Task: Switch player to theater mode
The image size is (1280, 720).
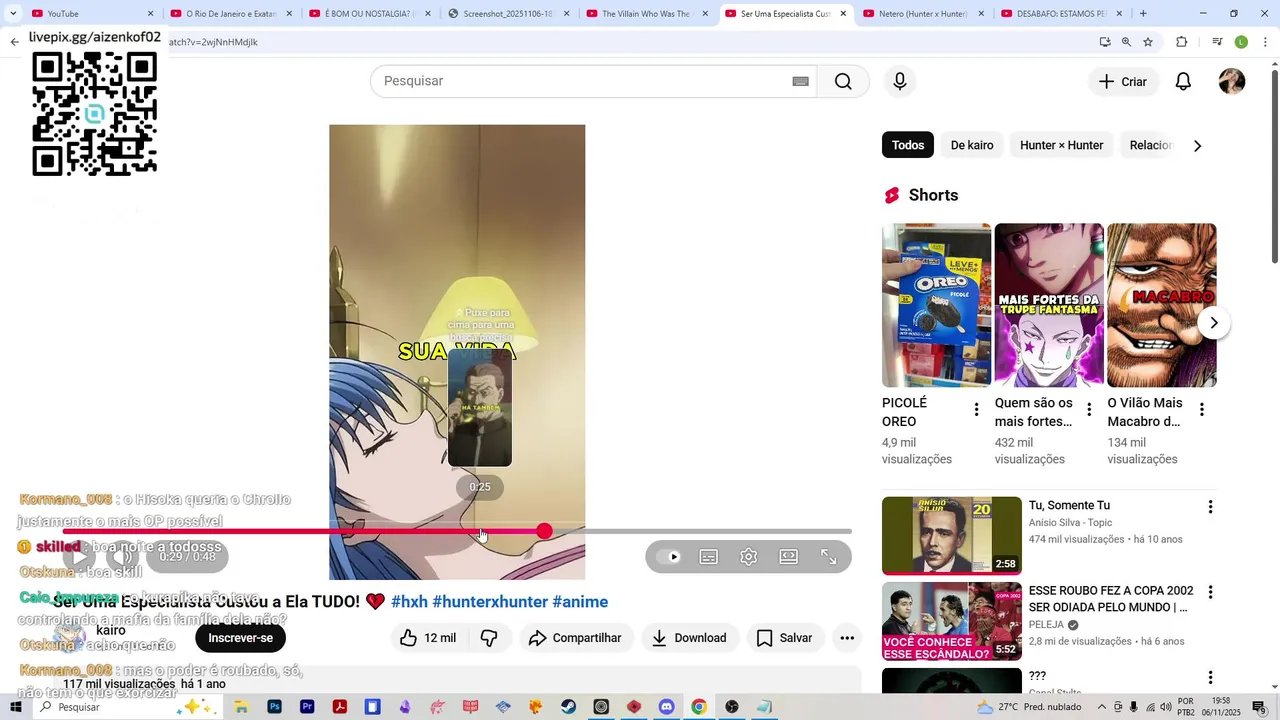Action: 789,557
